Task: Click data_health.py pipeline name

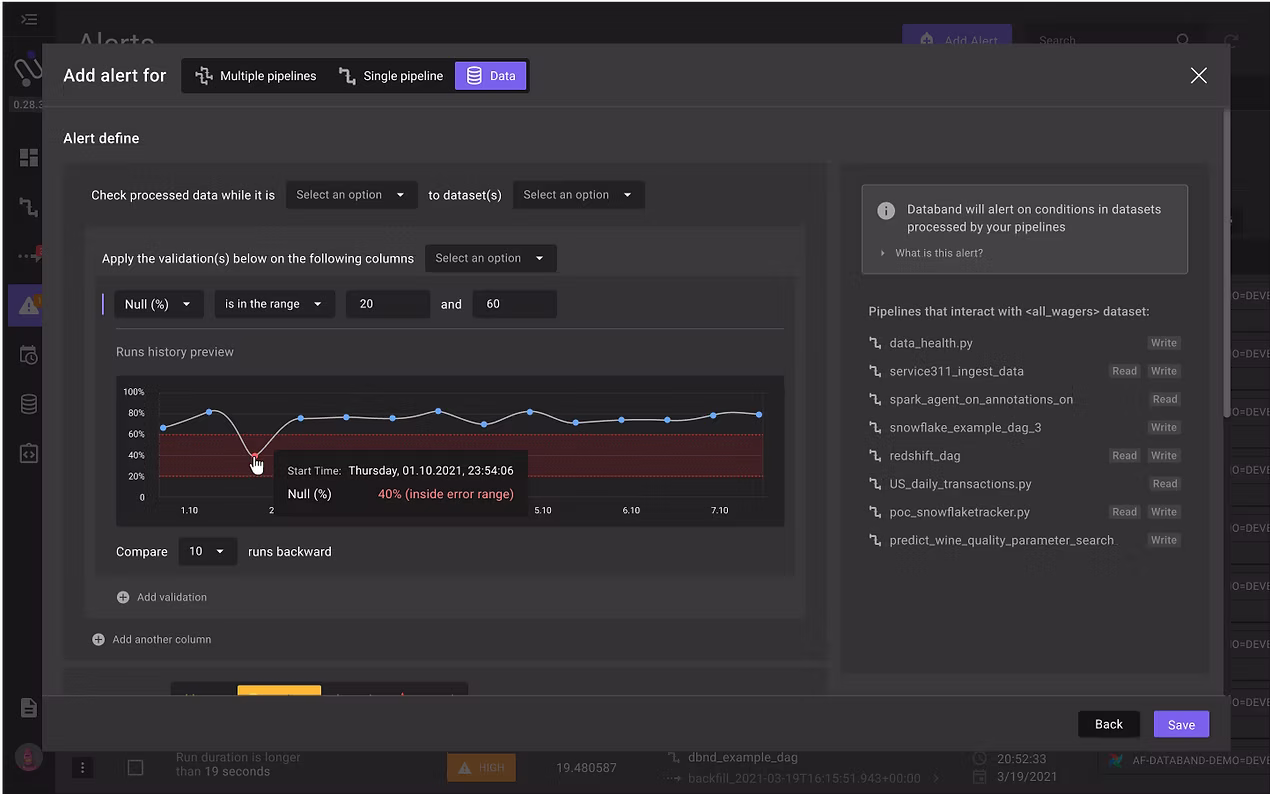Action: click(x=931, y=343)
